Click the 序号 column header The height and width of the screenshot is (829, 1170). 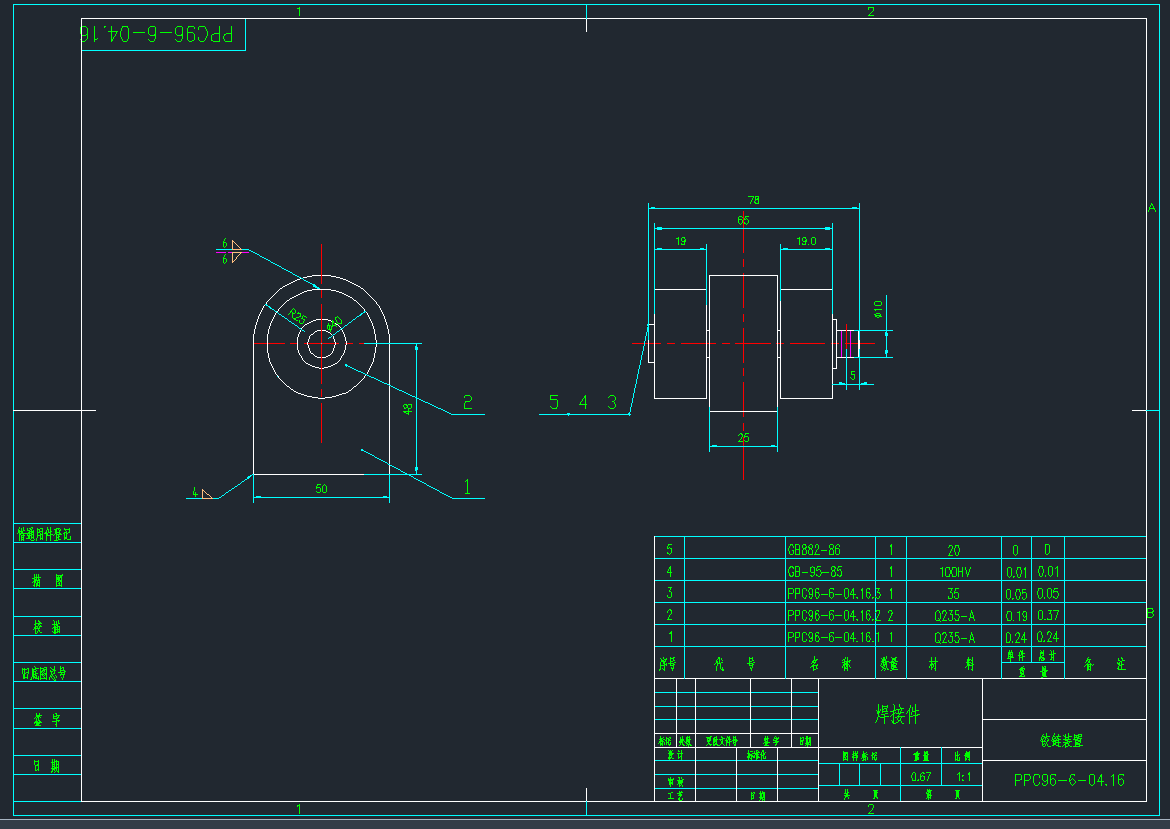click(667, 663)
